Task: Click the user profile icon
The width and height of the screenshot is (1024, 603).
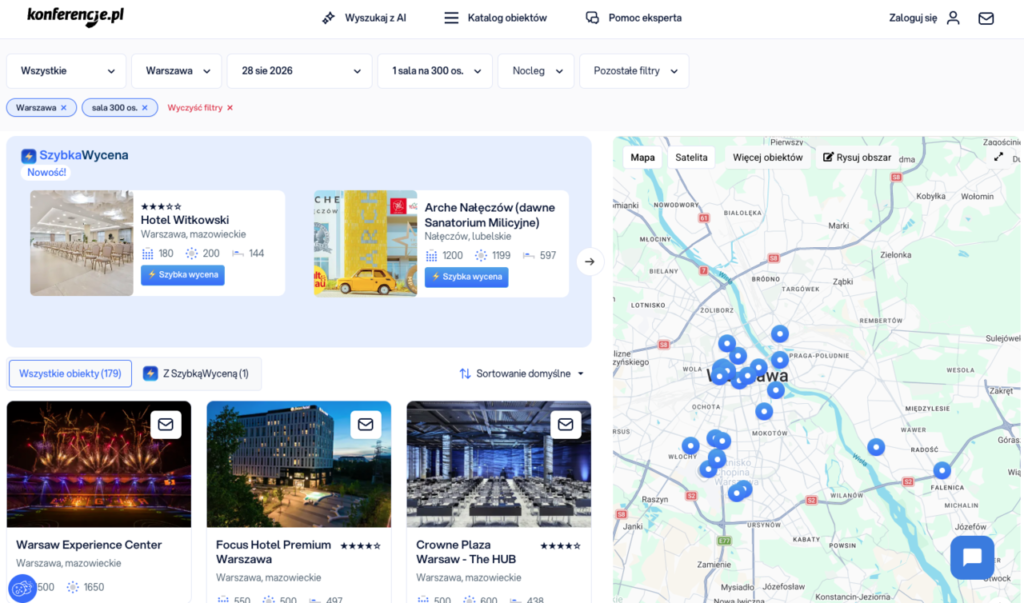Action: pos(953,18)
